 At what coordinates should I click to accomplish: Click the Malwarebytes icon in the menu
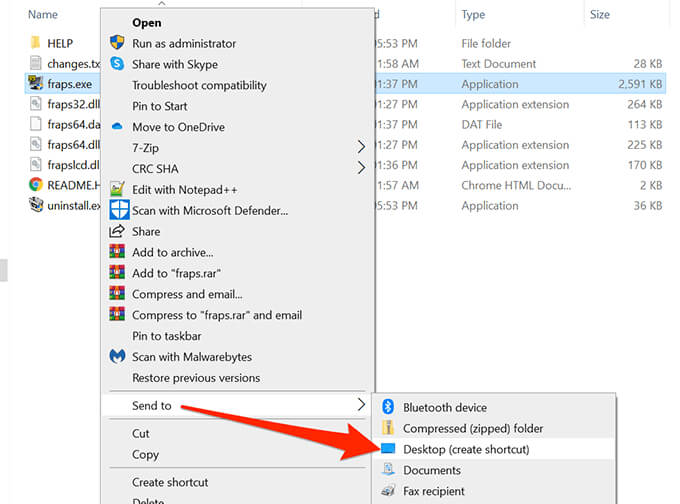pyautogui.click(x=117, y=356)
